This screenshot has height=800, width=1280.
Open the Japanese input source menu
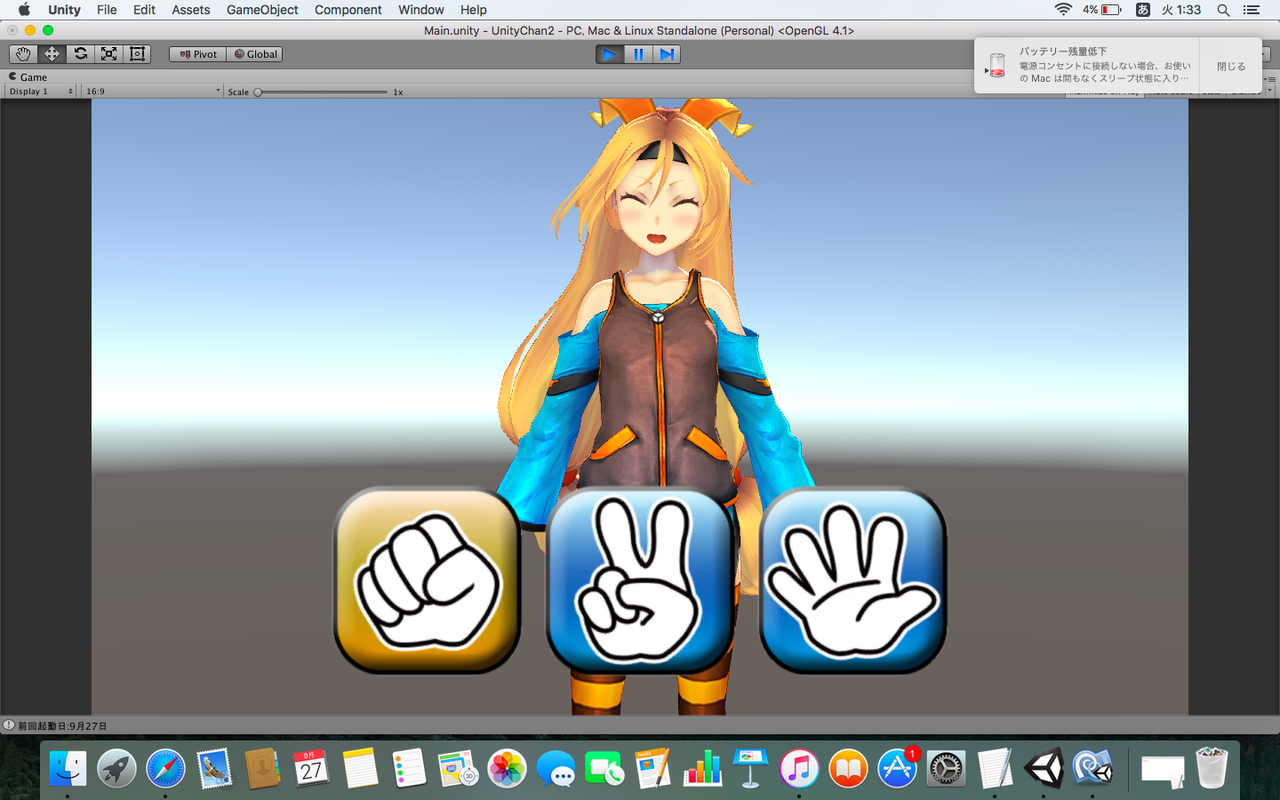click(x=1143, y=10)
